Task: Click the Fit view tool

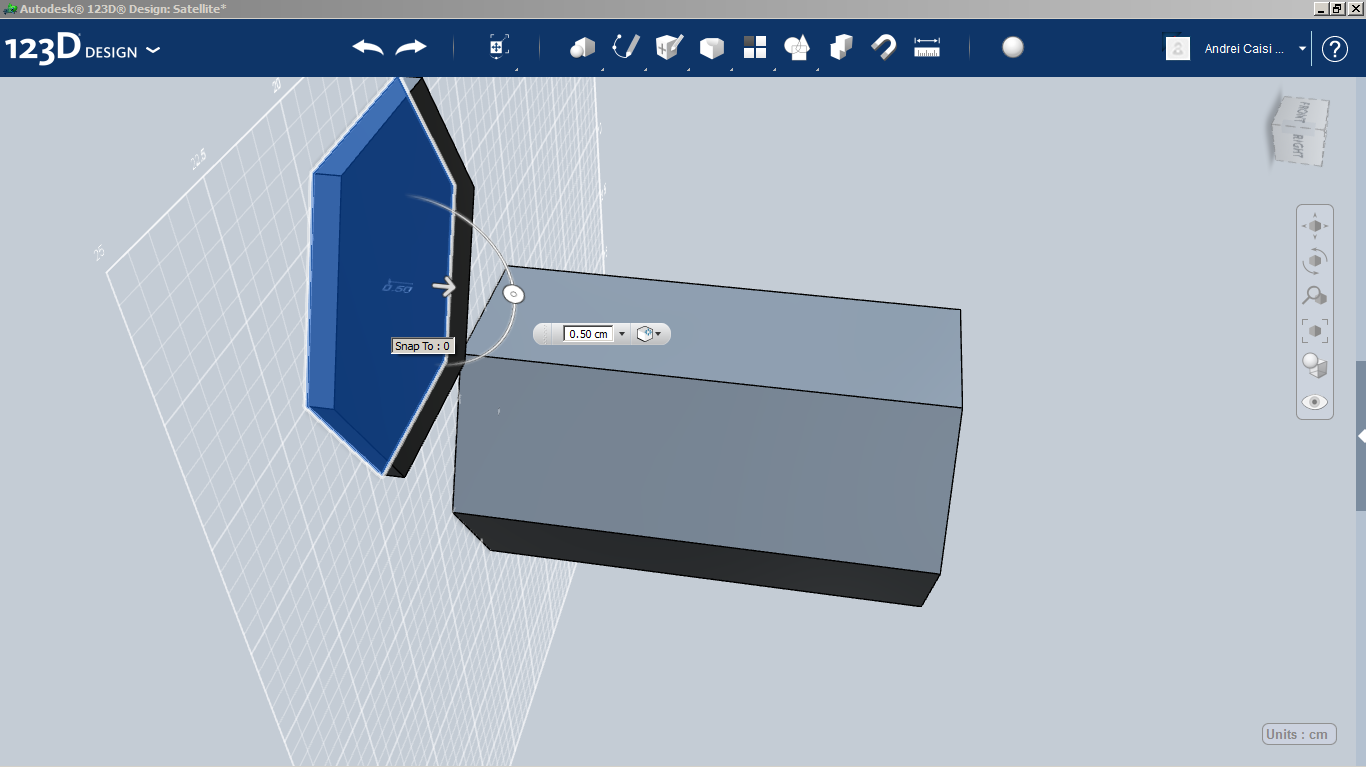Action: click(x=1315, y=331)
